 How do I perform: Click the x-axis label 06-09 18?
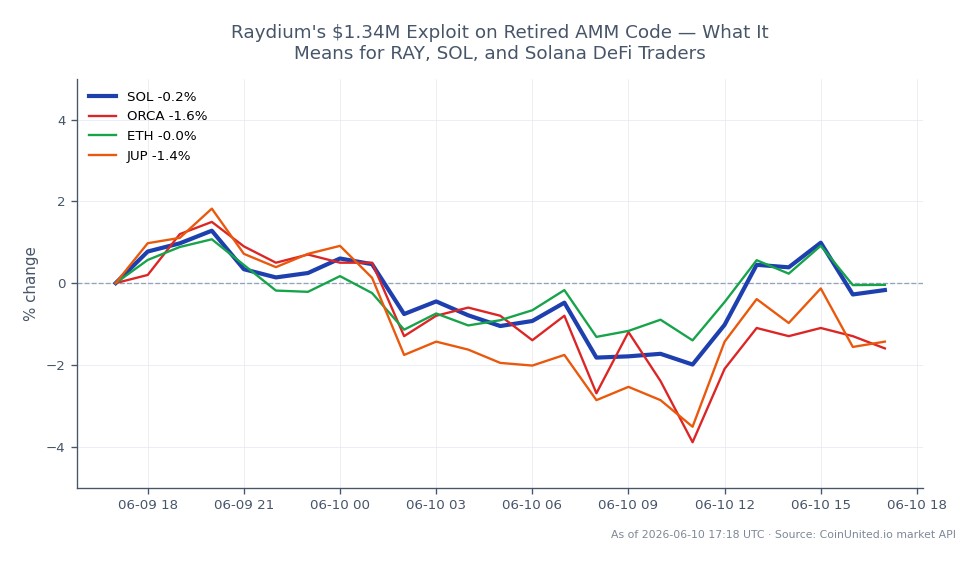tap(148, 505)
